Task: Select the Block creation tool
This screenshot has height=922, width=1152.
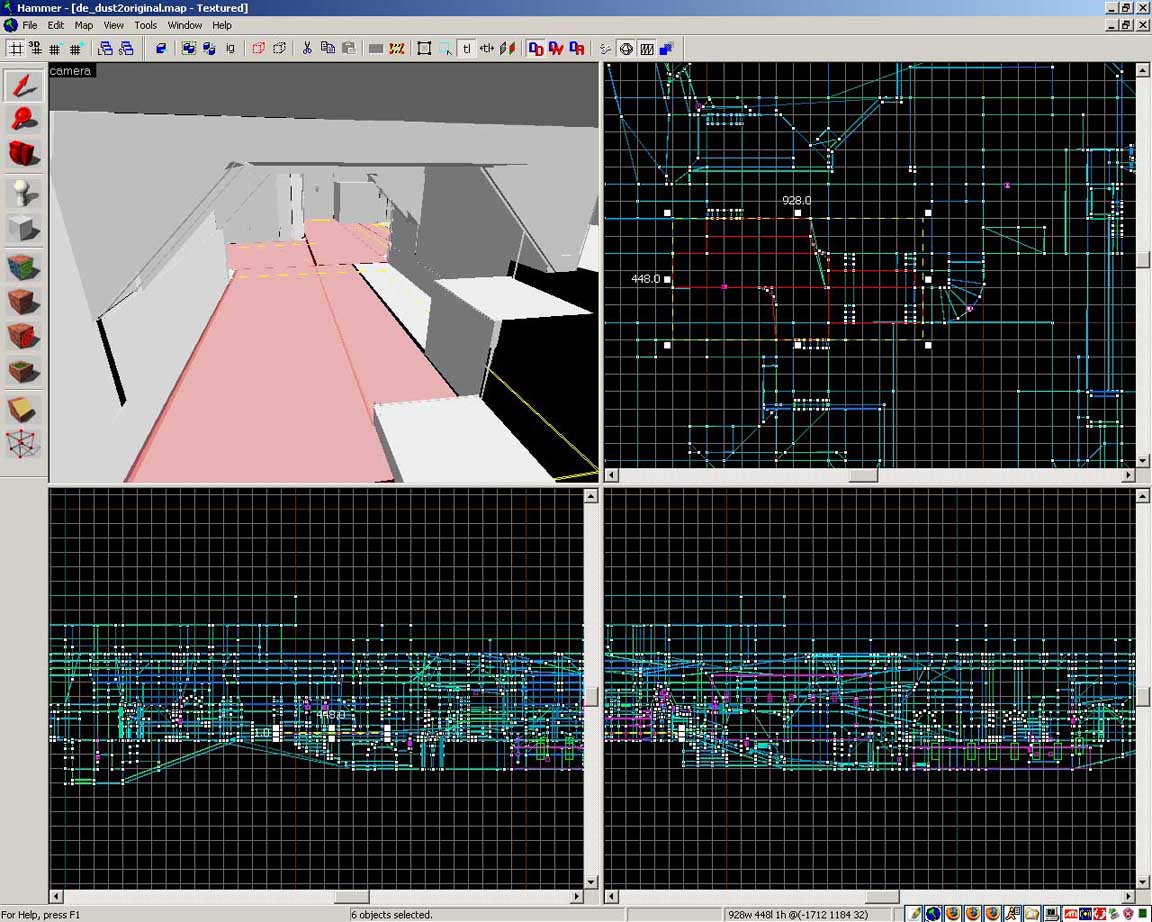Action: 24,229
